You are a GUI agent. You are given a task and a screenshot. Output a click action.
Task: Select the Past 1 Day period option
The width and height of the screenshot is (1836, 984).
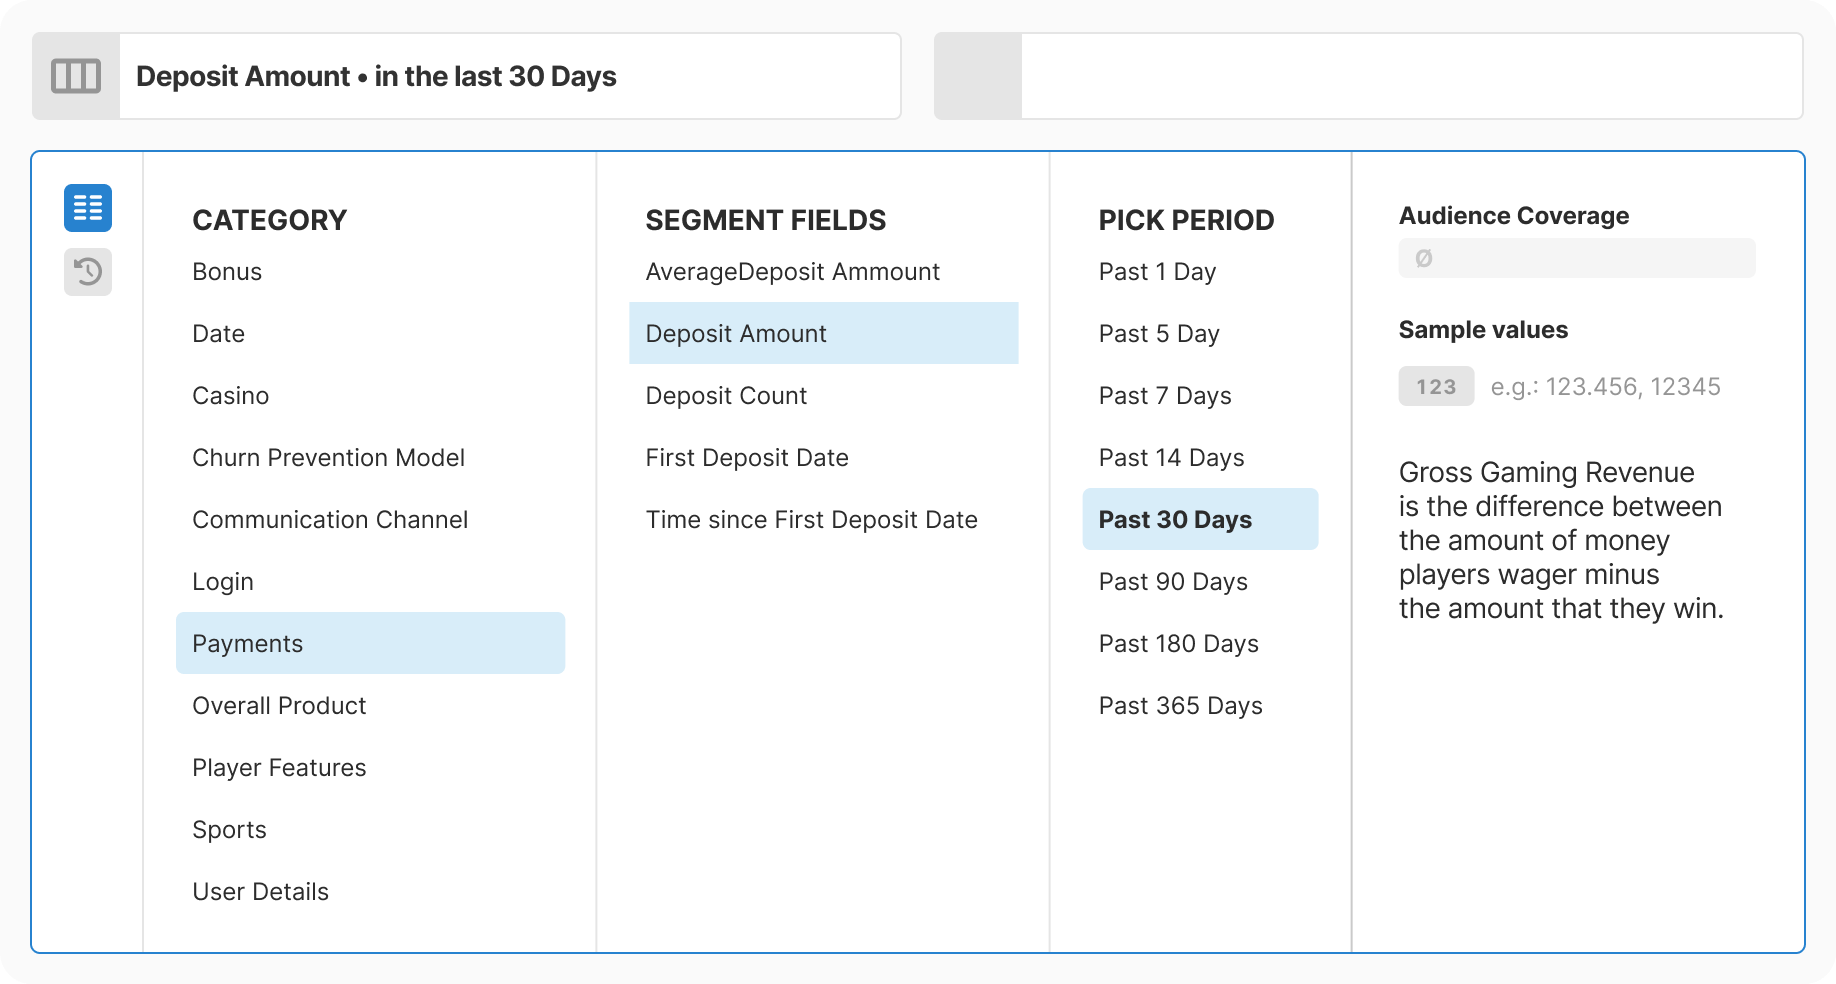click(x=1156, y=271)
